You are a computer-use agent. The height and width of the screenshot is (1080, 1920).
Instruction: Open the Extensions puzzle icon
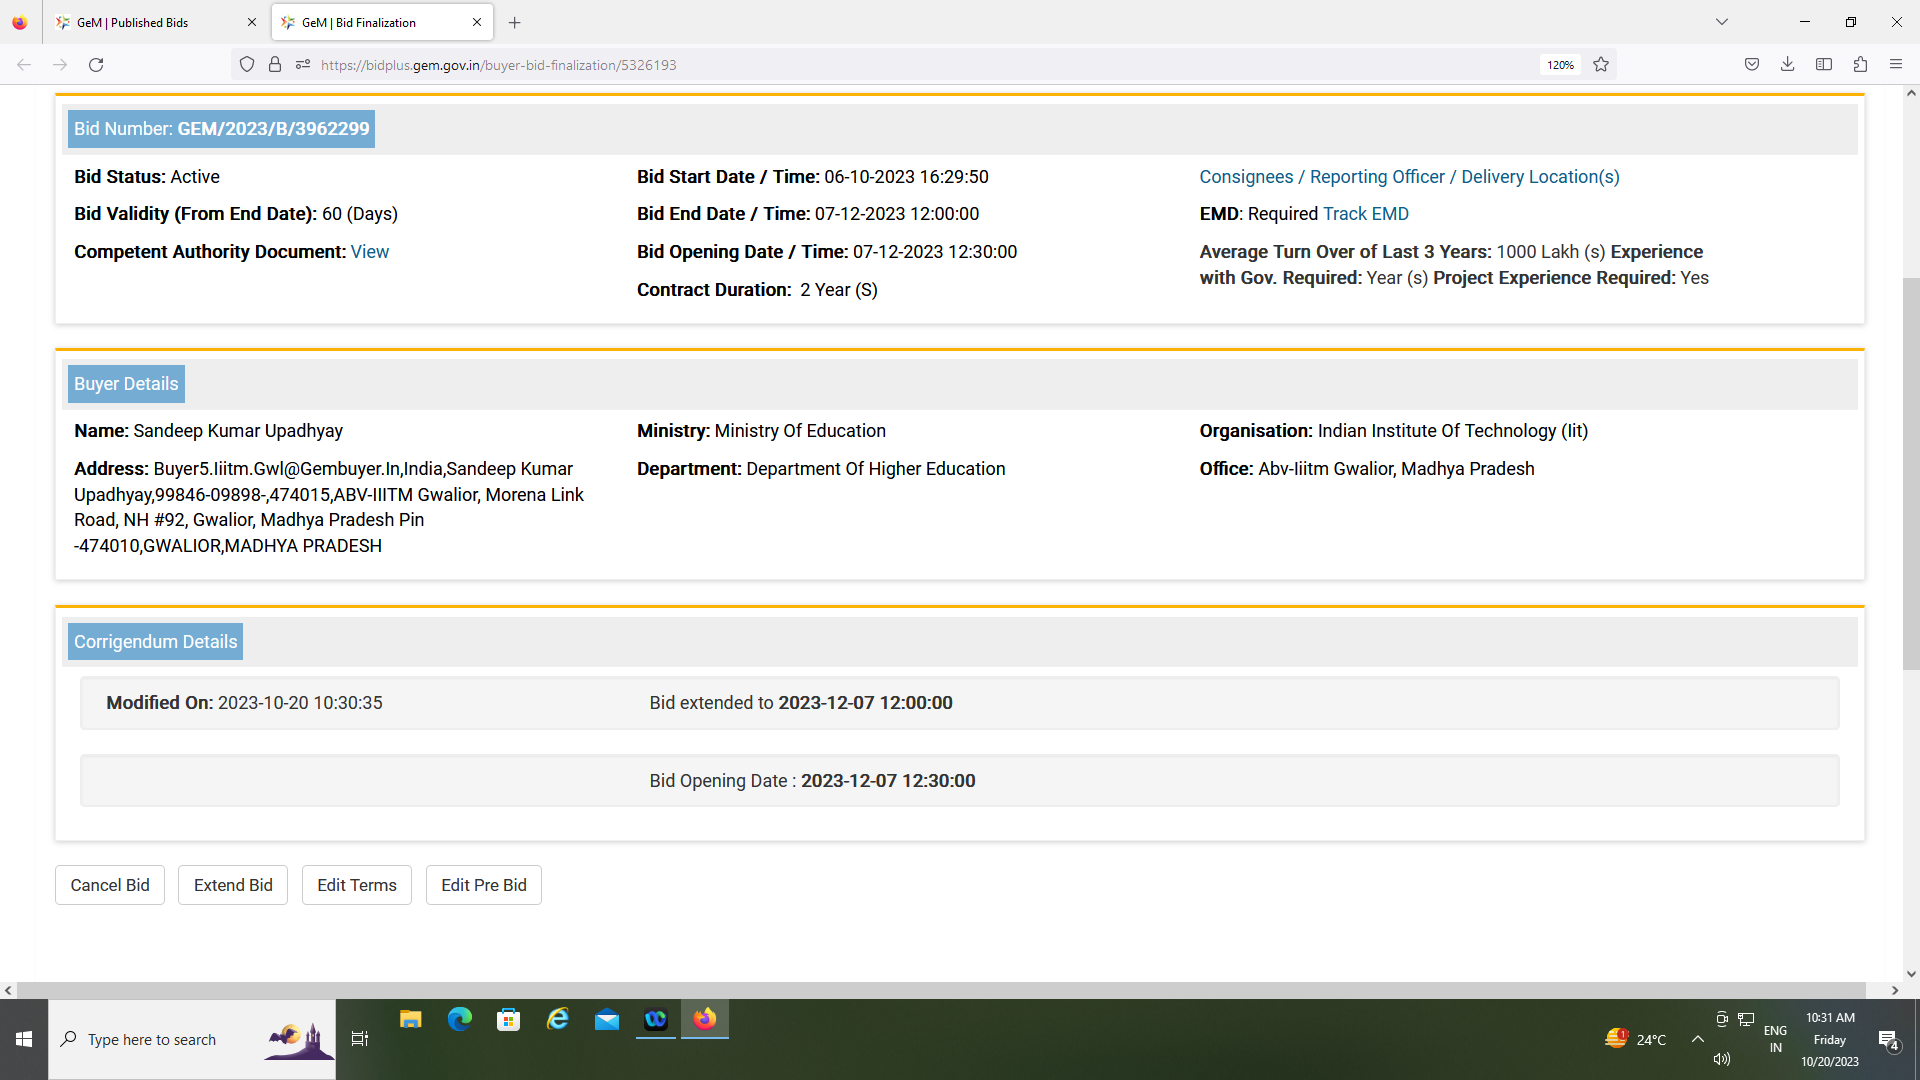coord(1860,65)
